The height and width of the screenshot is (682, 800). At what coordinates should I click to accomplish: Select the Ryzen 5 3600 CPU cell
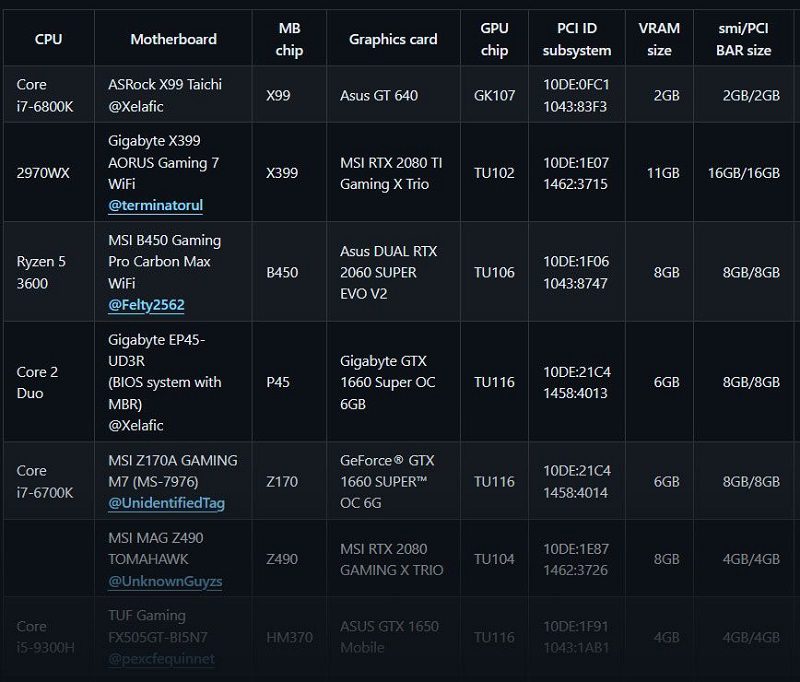48,272
